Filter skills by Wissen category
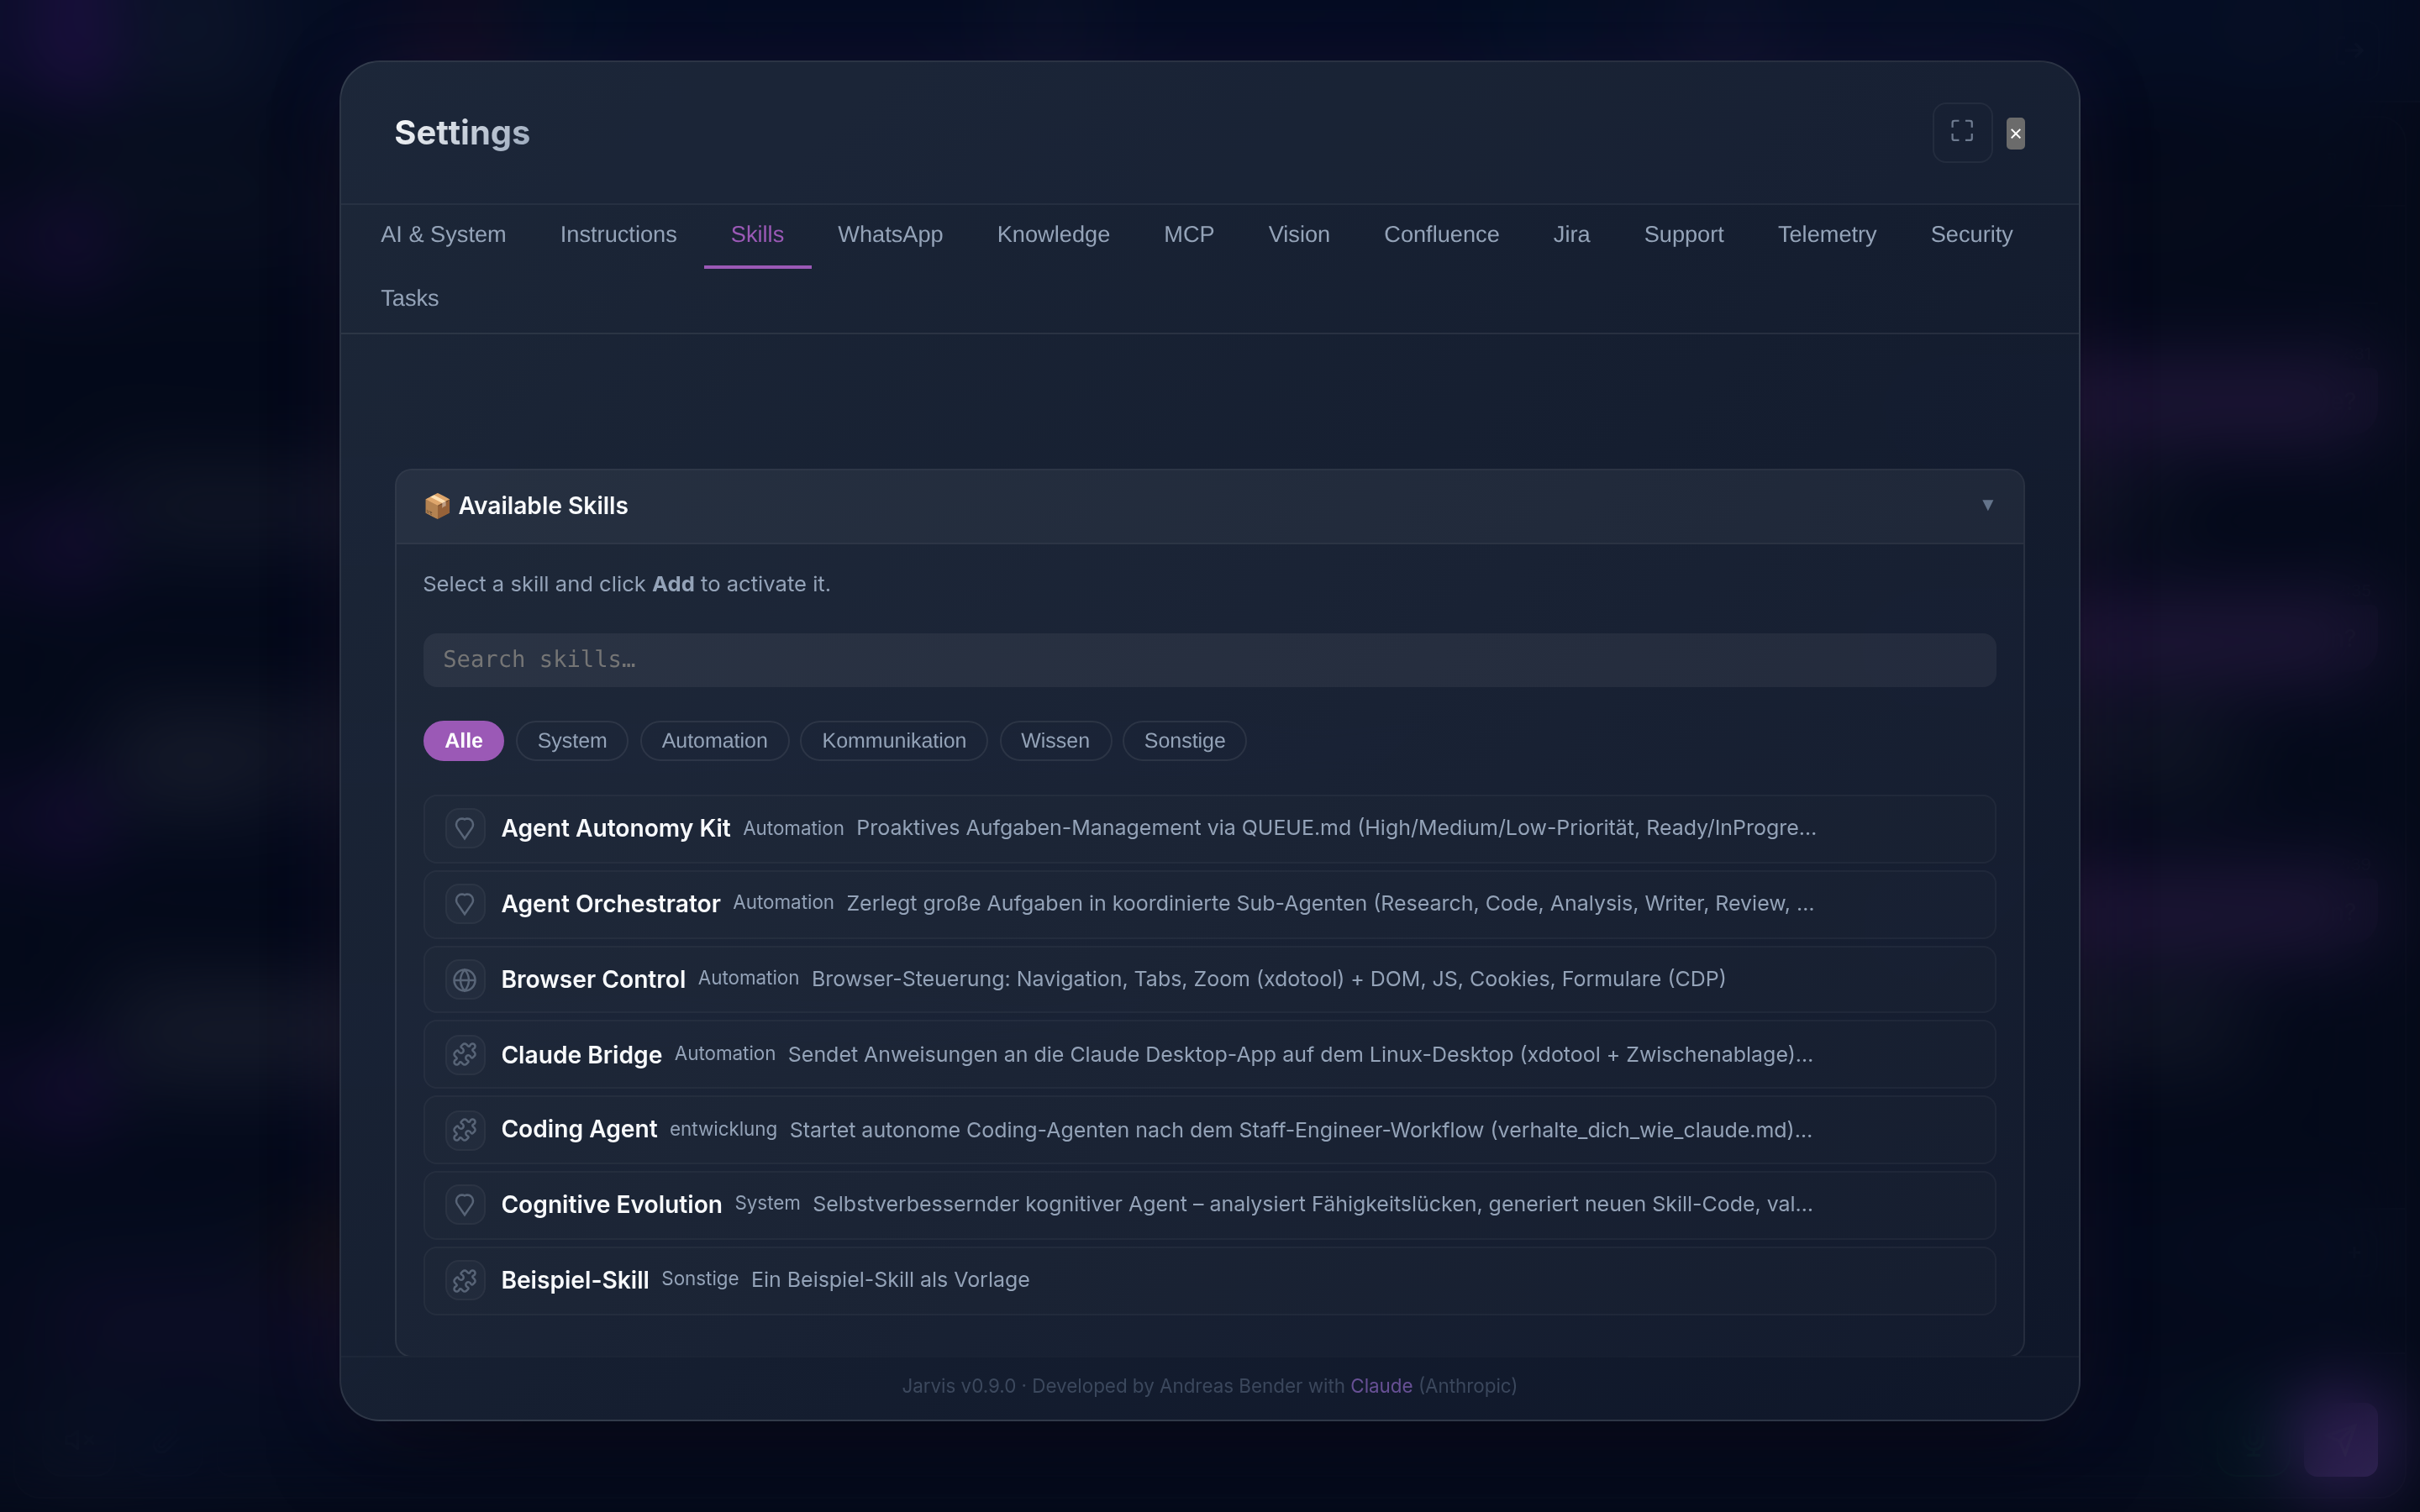Image resolution: width=2420 pixels, height=1512 pixels. tap(1055, 741)
